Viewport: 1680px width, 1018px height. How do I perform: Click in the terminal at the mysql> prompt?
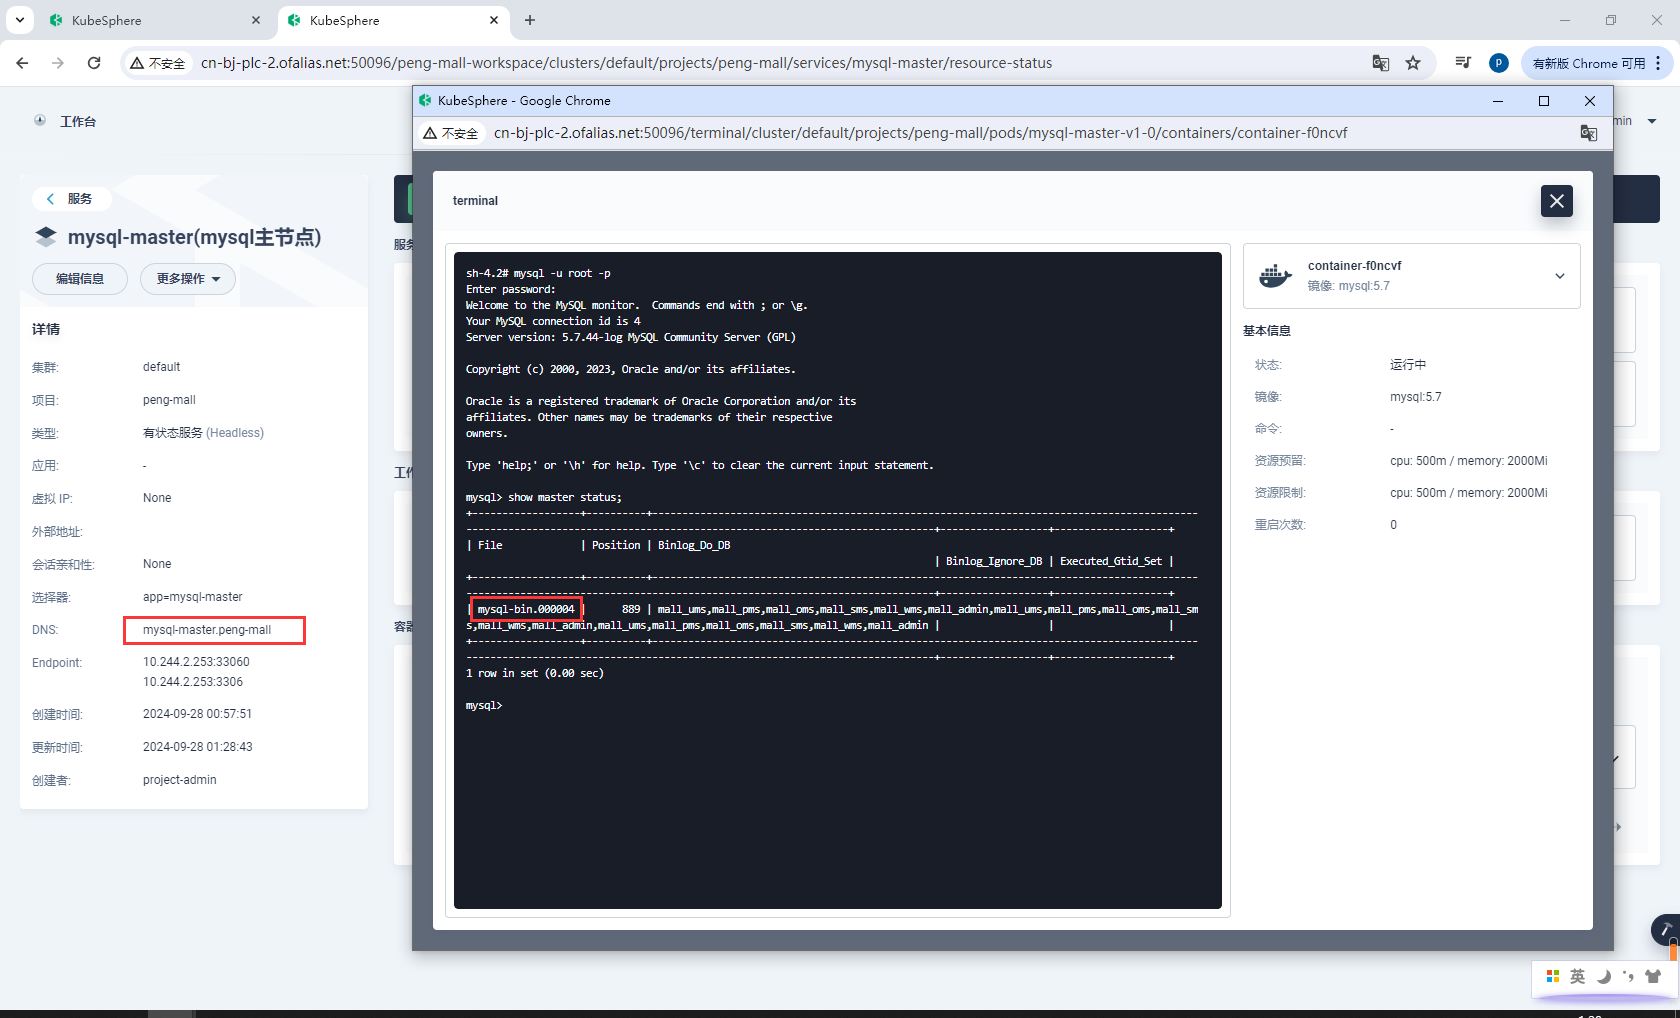point(484,705)
